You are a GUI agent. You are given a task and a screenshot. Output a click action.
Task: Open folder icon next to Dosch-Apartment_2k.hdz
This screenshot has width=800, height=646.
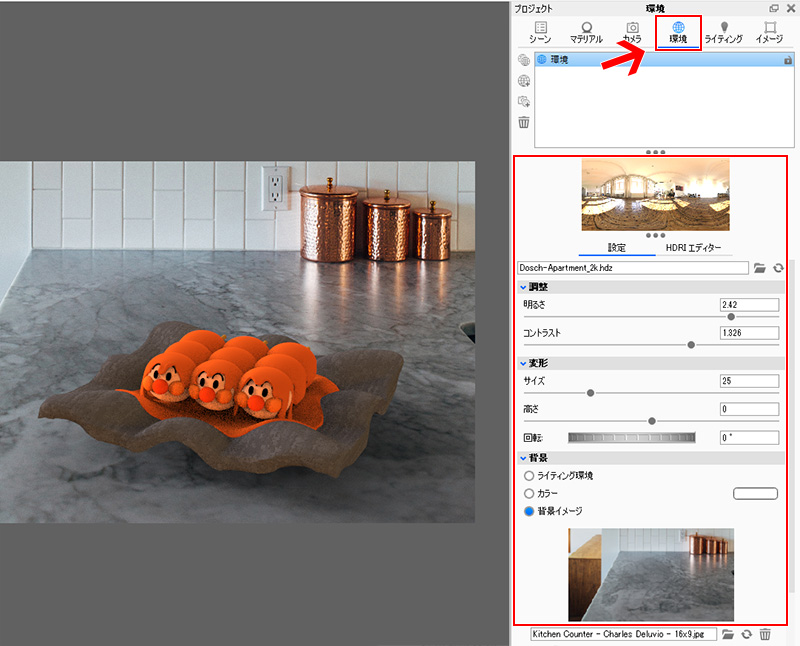click(x=760, y=268)
